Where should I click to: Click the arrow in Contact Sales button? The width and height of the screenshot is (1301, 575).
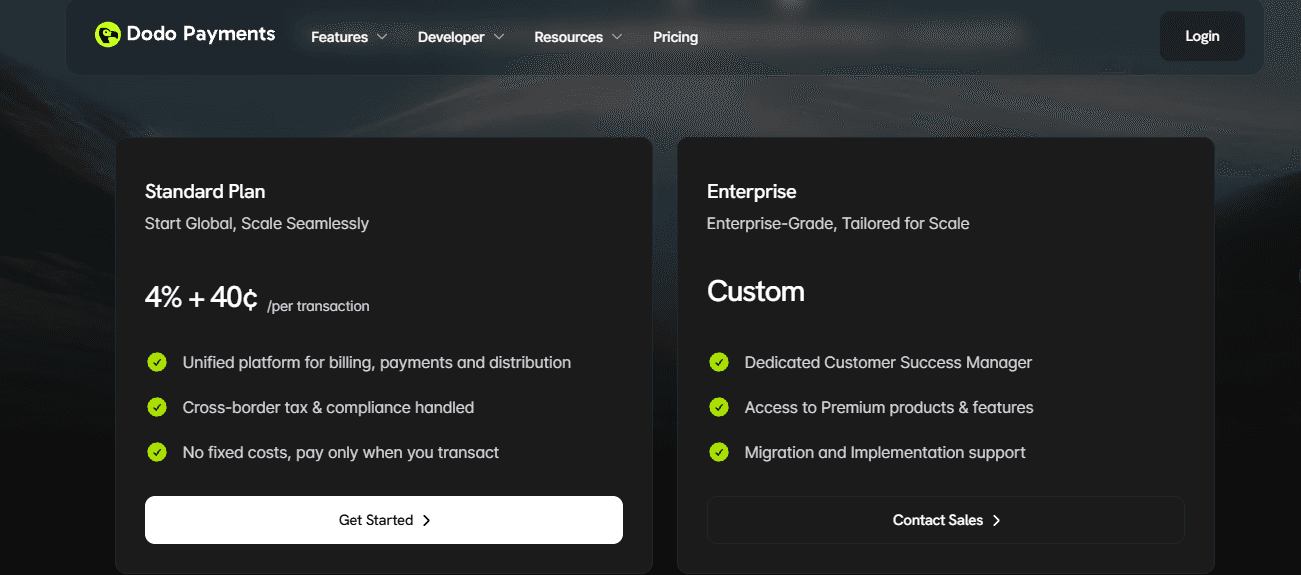pyautogui.click(x=996, y=520)
